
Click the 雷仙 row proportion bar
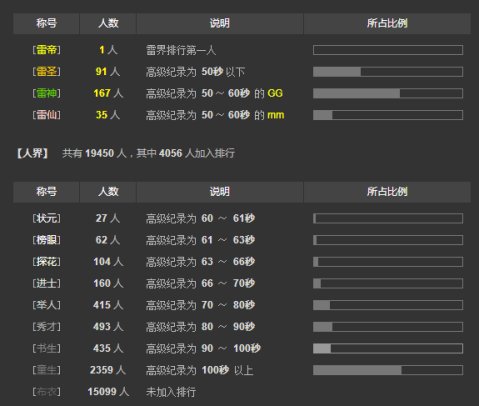[x=388, y=115]
